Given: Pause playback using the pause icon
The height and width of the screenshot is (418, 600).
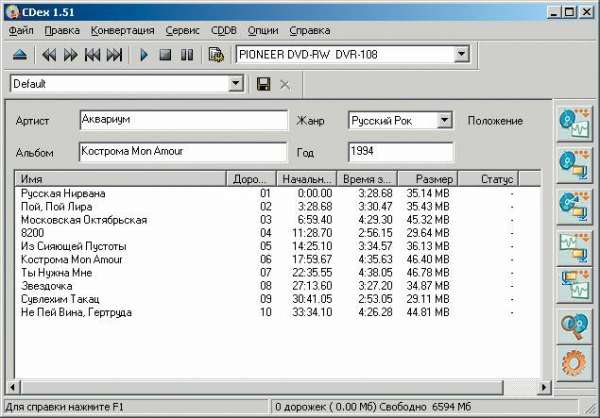Looking at the screenshot, I should point(186,54).
